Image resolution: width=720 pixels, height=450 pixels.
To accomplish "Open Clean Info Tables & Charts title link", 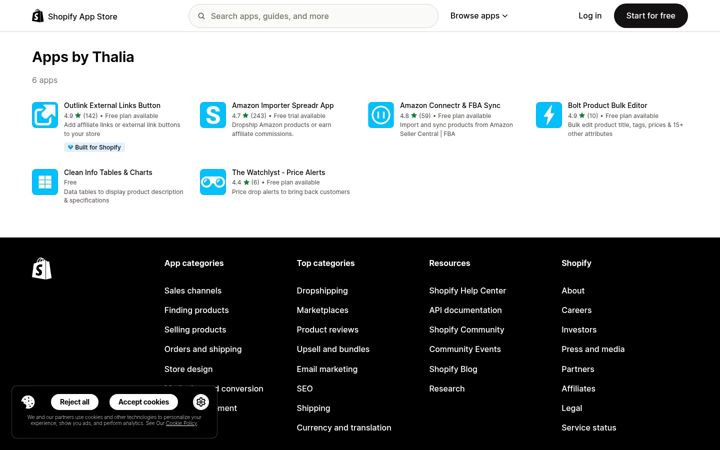I will [108, 173].
